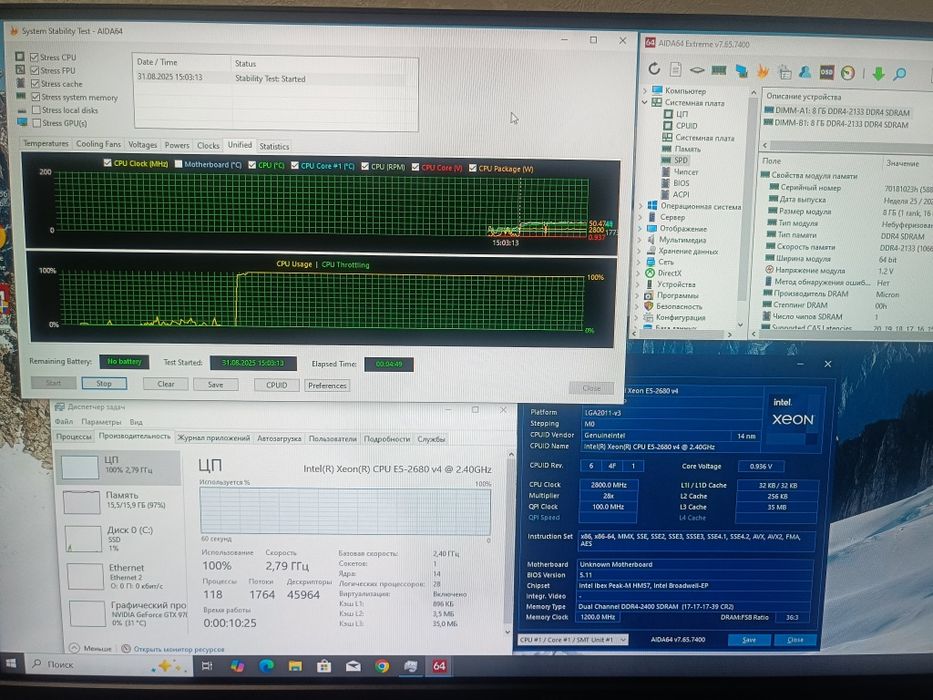This screenshot has width=933, height=700.
Task: Switch to Statistics tab
Action: point(274,146)
